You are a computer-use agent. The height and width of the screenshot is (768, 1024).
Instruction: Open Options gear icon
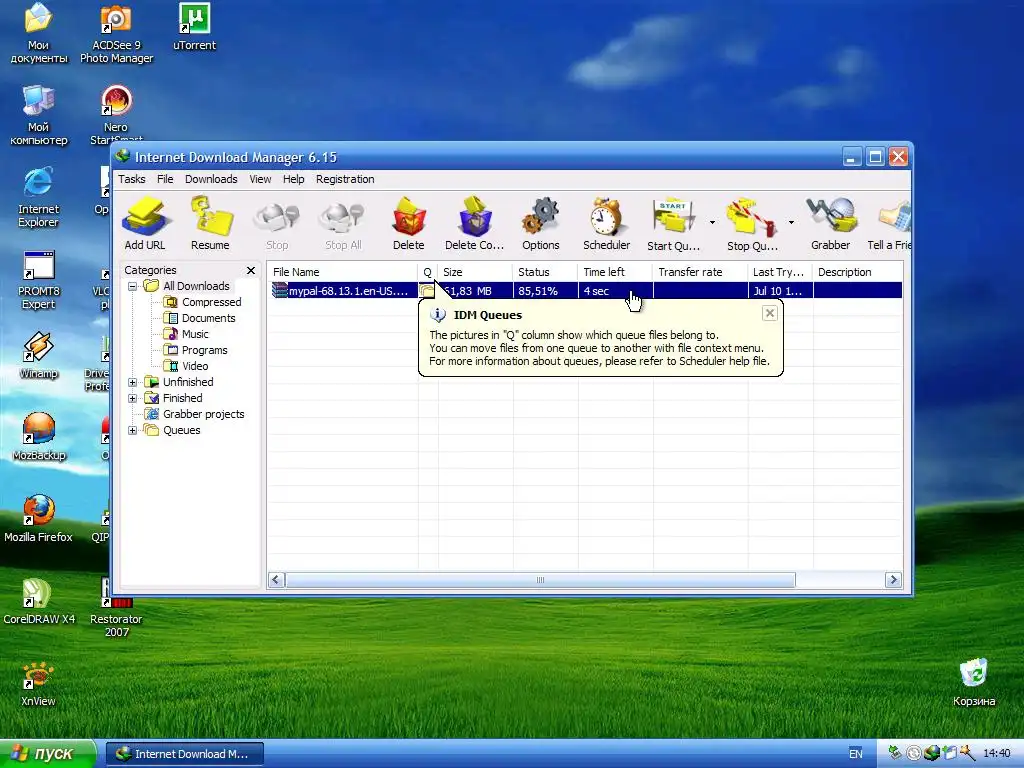(x=541, y=224)
